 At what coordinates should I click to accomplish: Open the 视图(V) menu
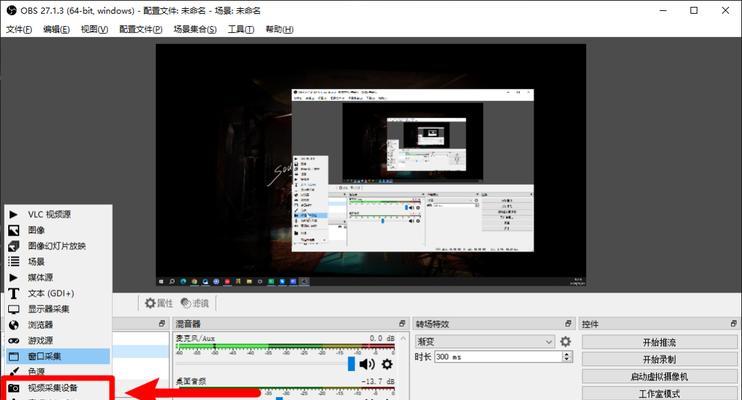[94, 29]
